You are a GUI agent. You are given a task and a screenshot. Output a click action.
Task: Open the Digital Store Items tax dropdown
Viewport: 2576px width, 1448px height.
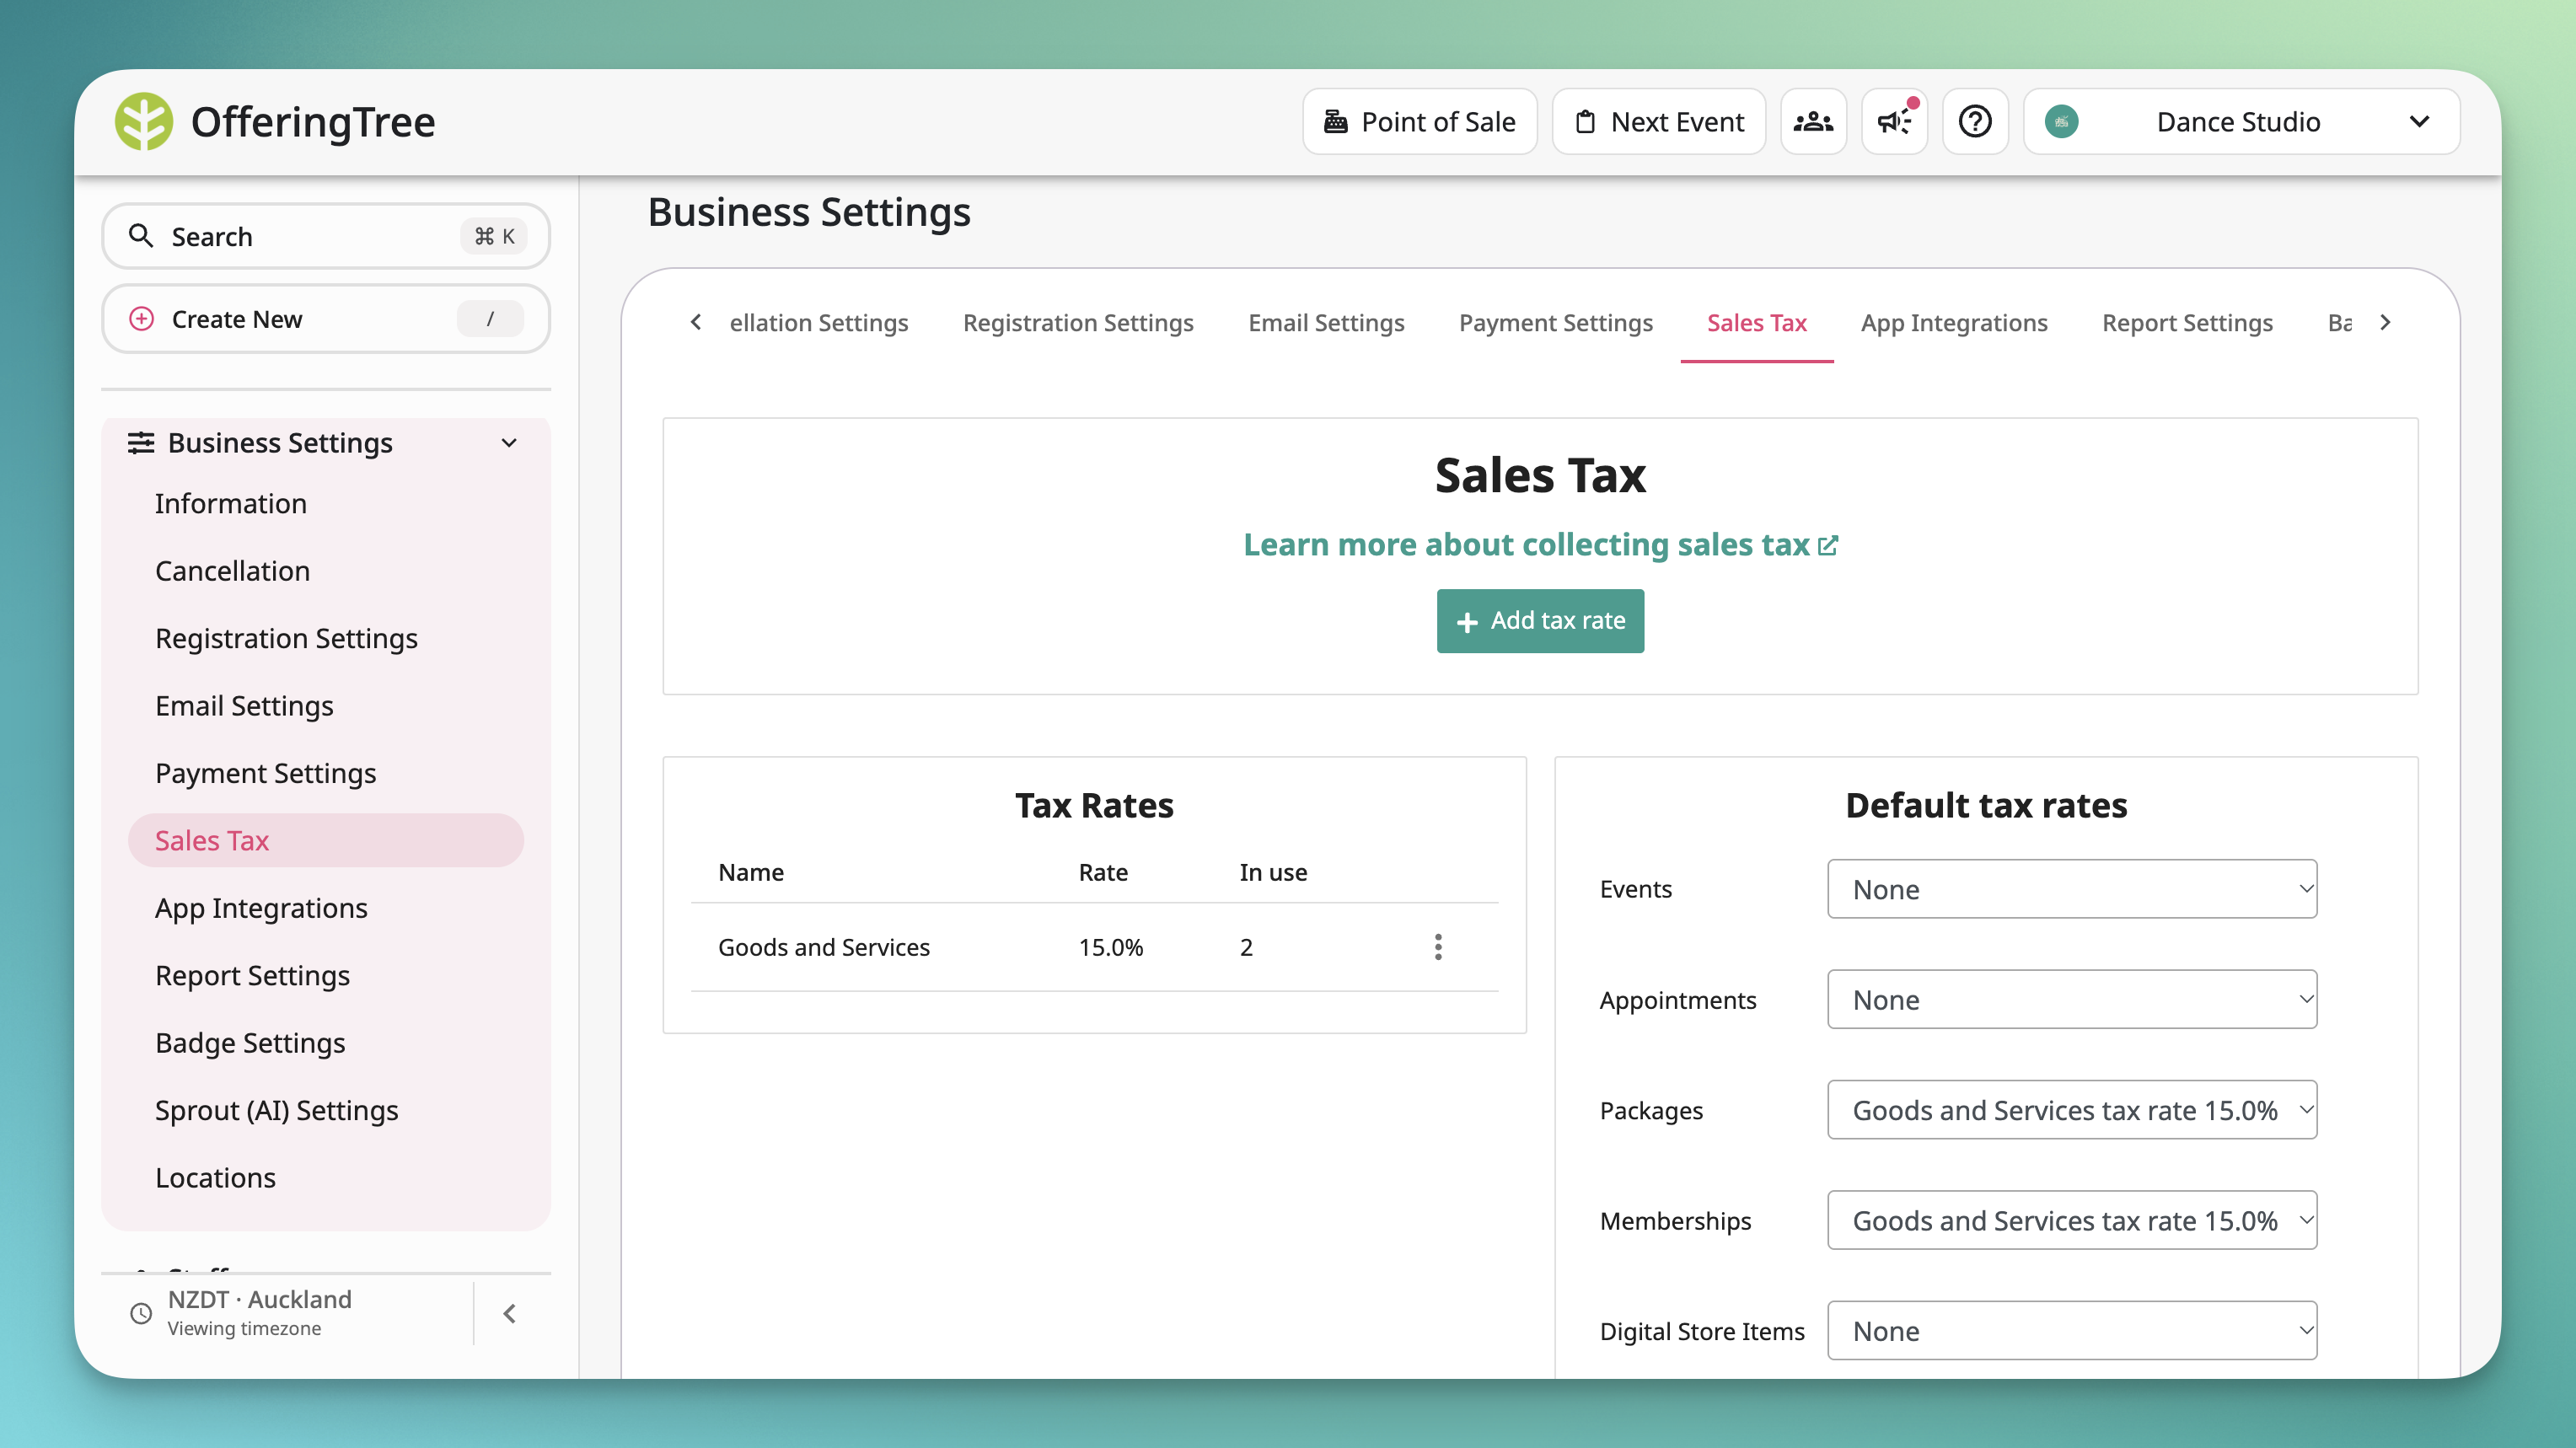pos(2072,1331)
